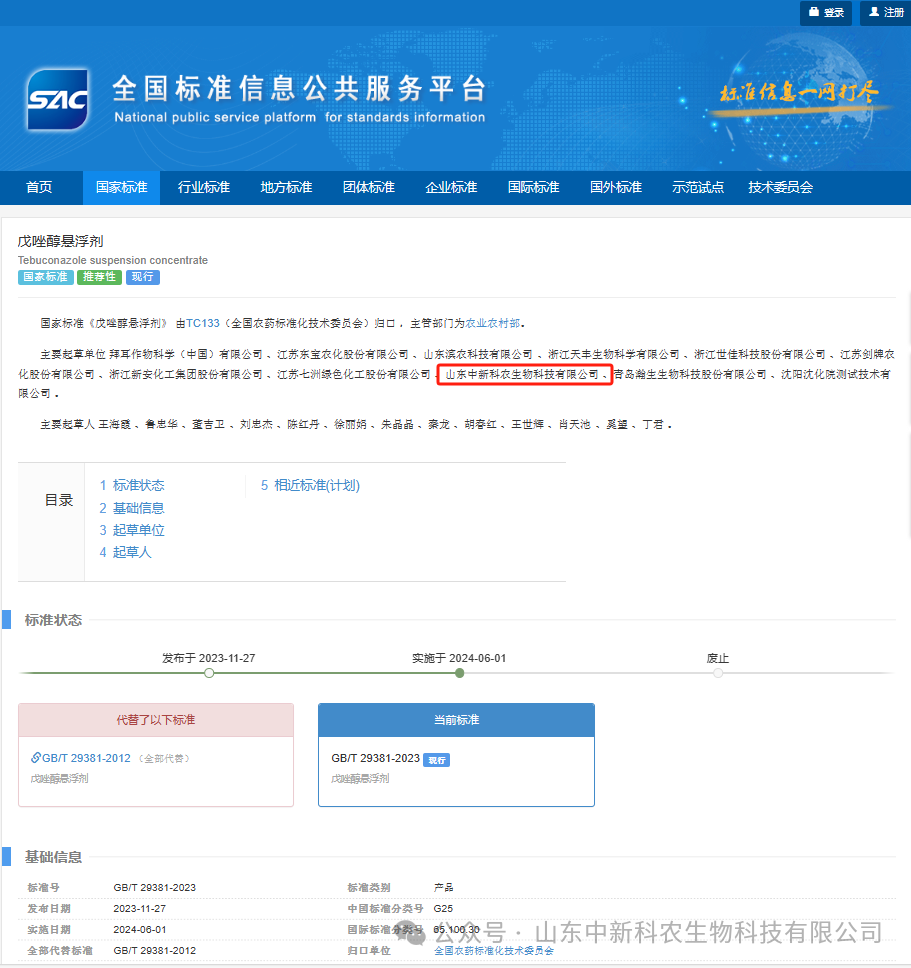Jump to 3 起草单位 in contents
Viewport: 911px width, 968px height.
132,530
